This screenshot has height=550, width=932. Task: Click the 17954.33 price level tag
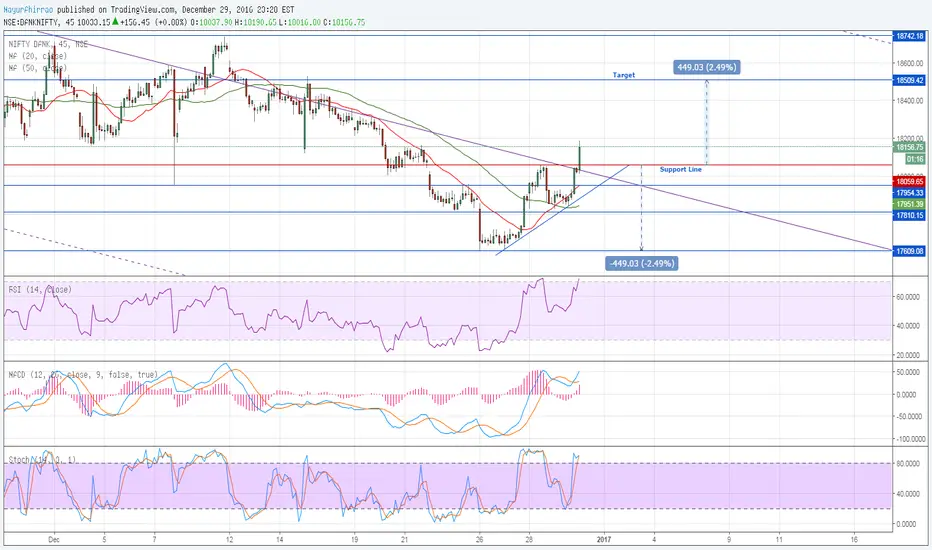(909, 193)
